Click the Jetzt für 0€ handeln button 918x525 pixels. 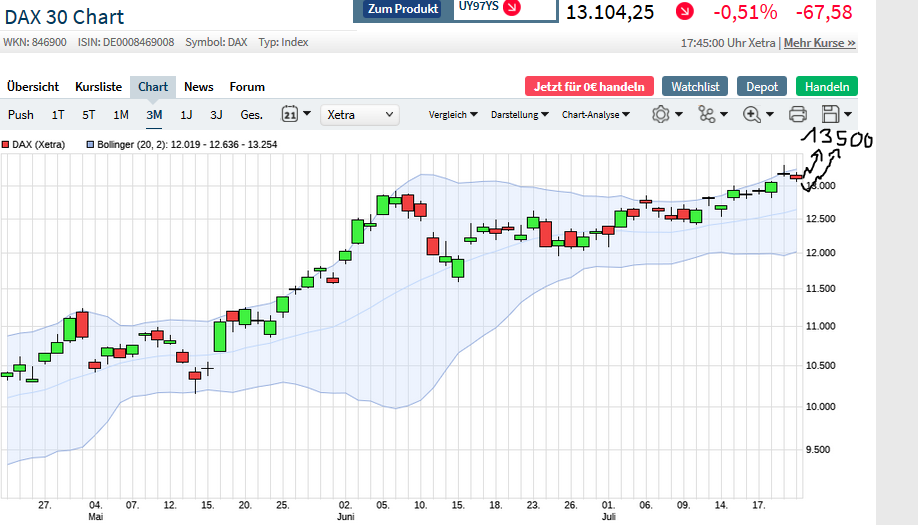click(589, 87)
